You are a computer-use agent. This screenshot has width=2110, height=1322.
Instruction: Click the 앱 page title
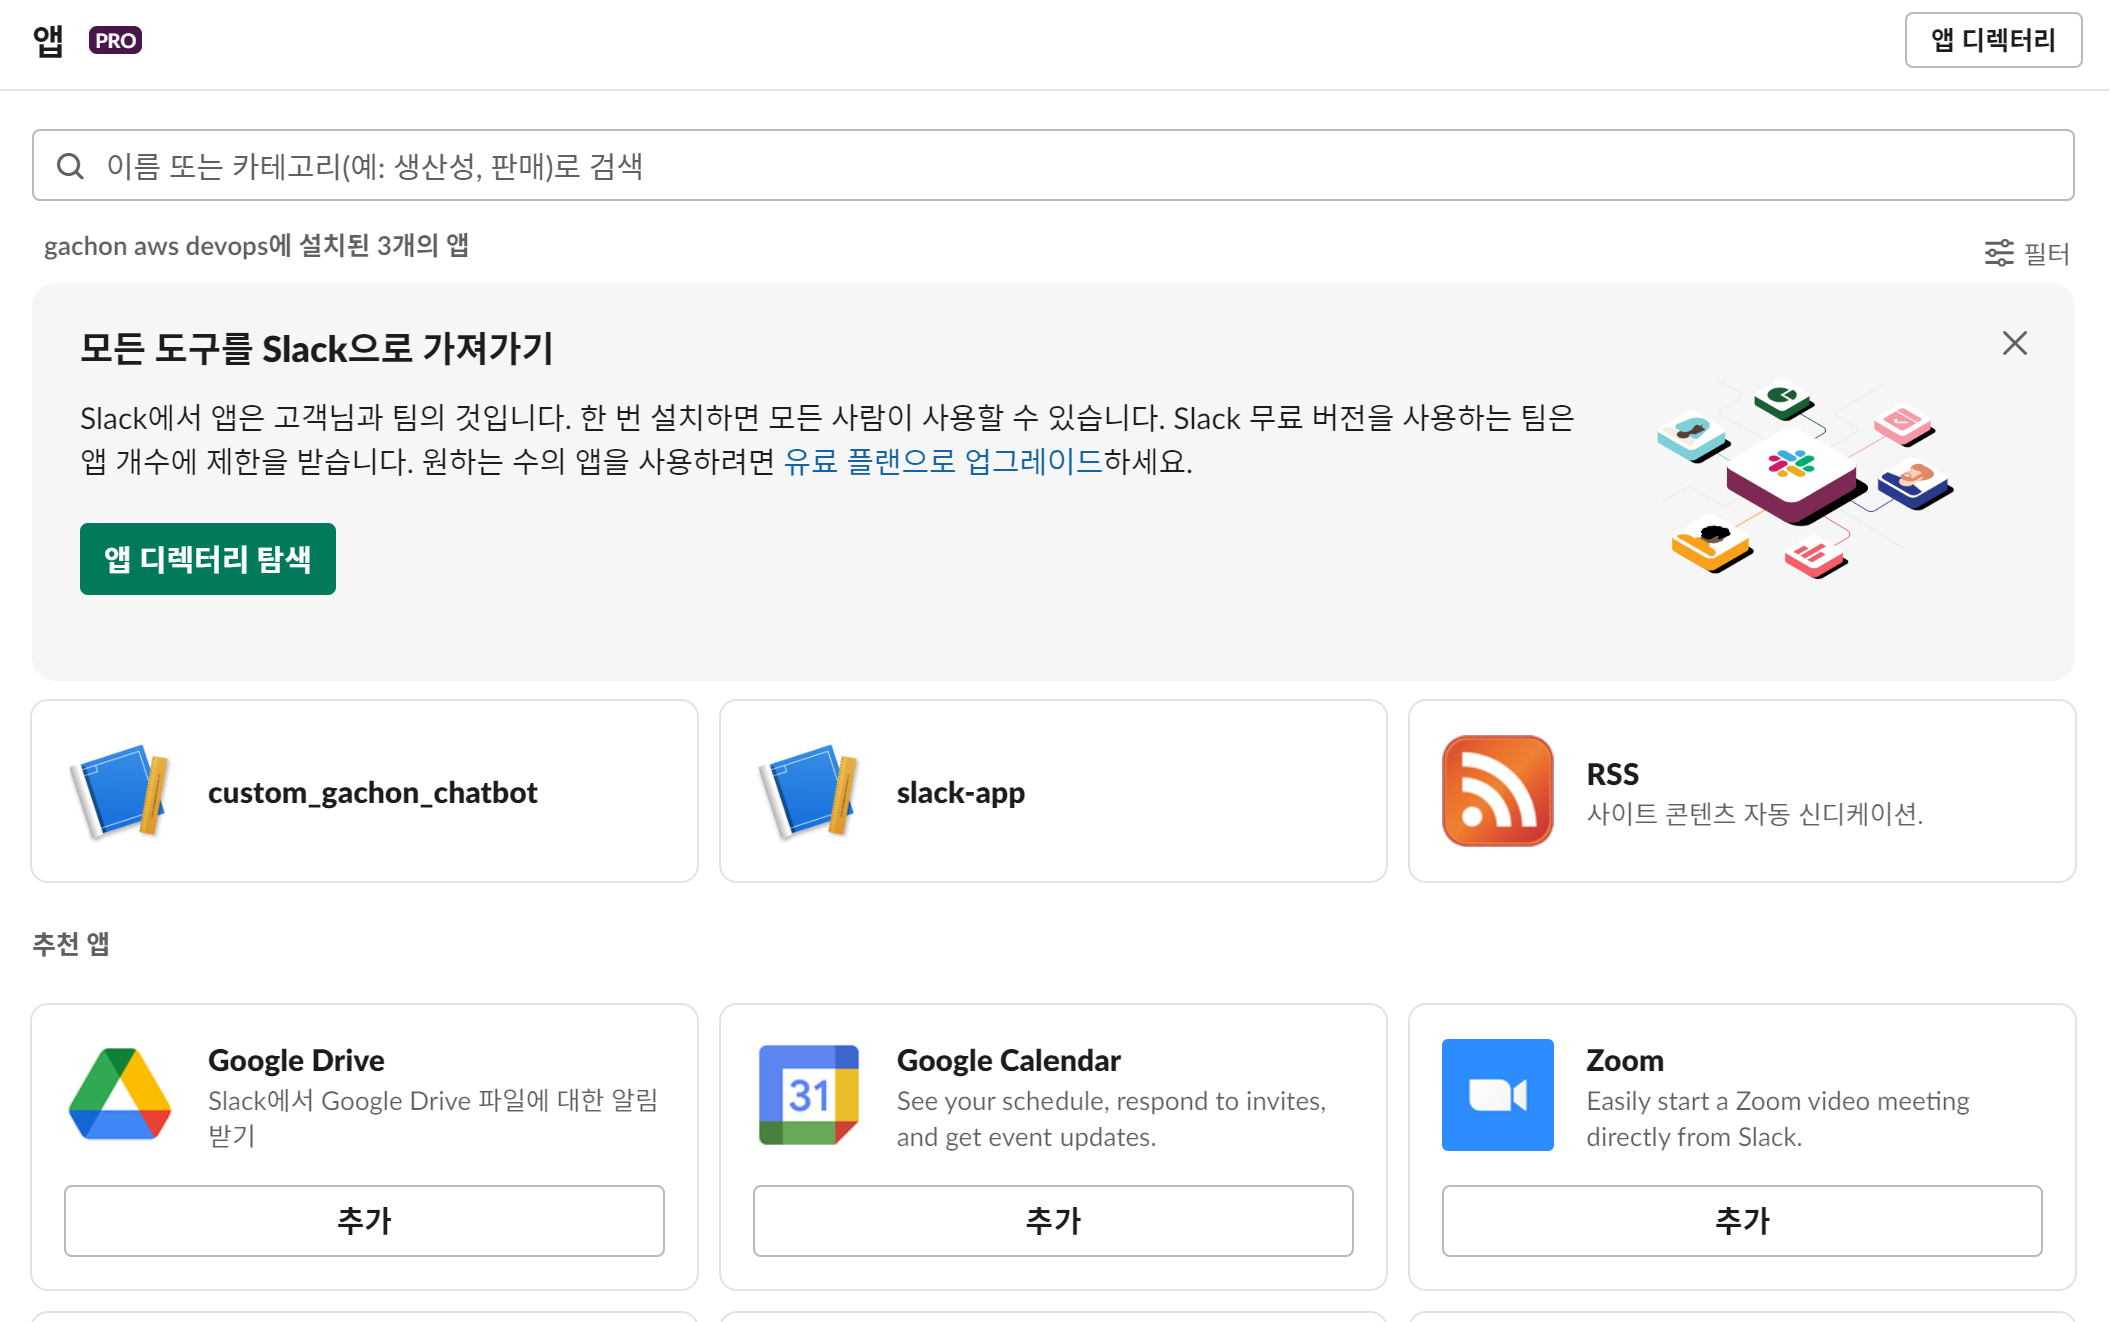tap(48, 40)
